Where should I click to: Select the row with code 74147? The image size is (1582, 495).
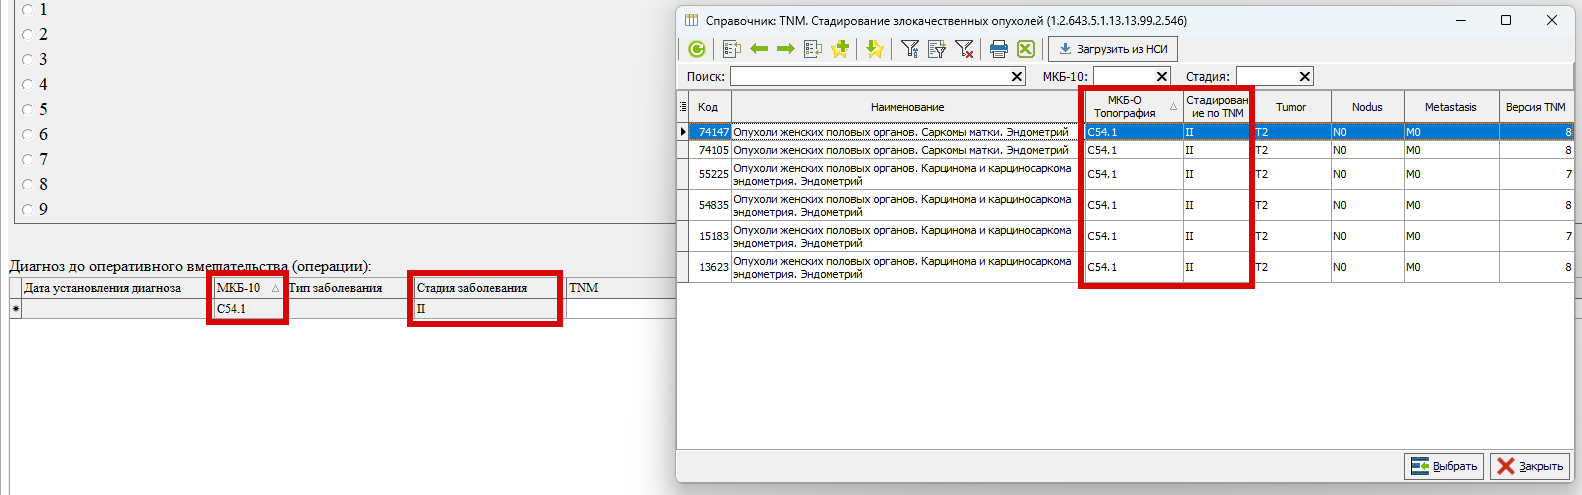(1125, 132)
